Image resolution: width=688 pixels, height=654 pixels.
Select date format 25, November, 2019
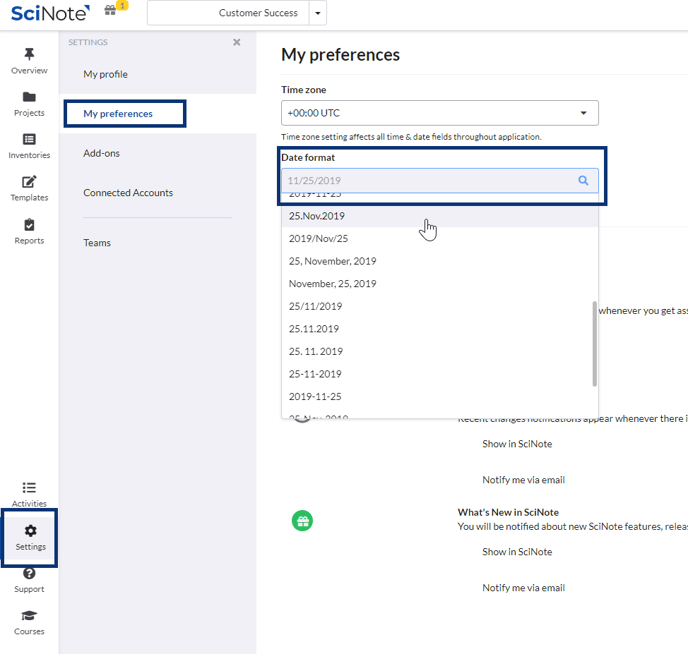[440, 261]
